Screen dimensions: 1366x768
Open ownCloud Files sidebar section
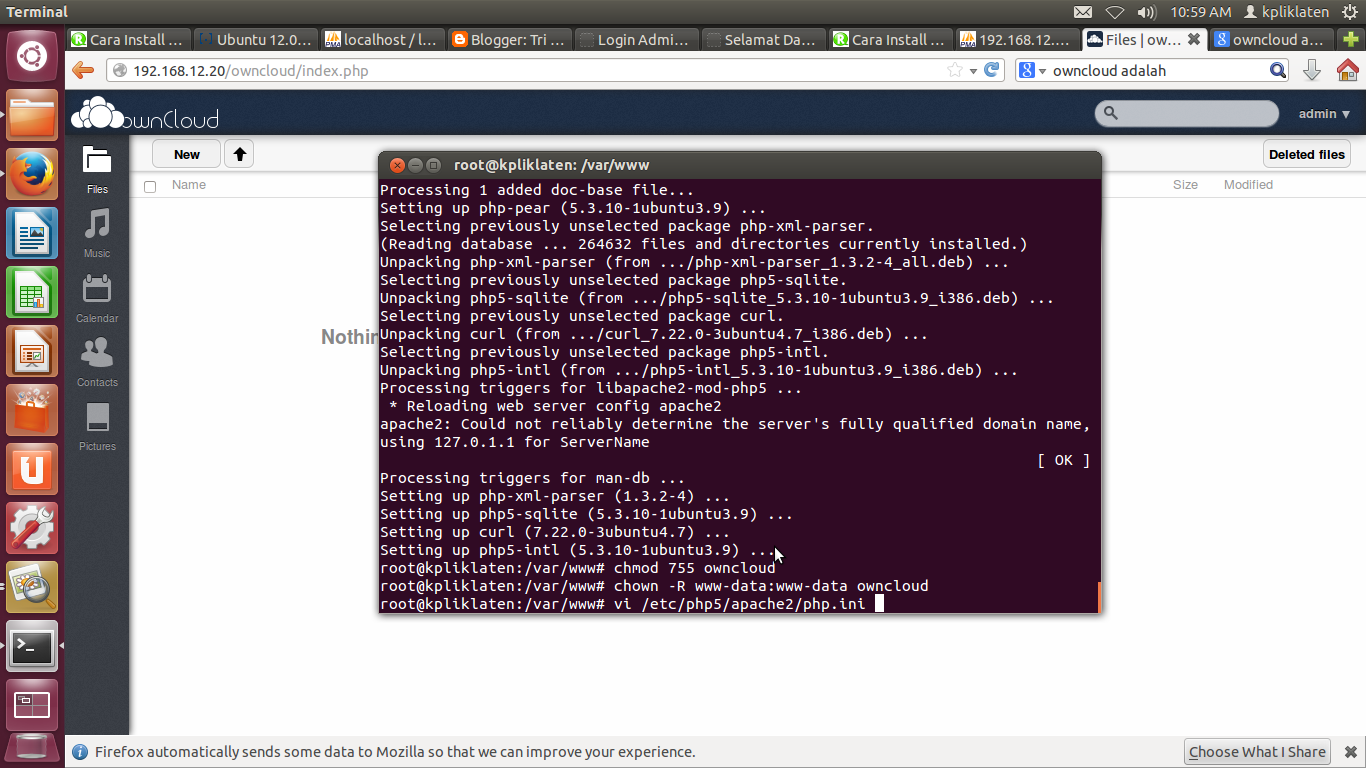97,169
